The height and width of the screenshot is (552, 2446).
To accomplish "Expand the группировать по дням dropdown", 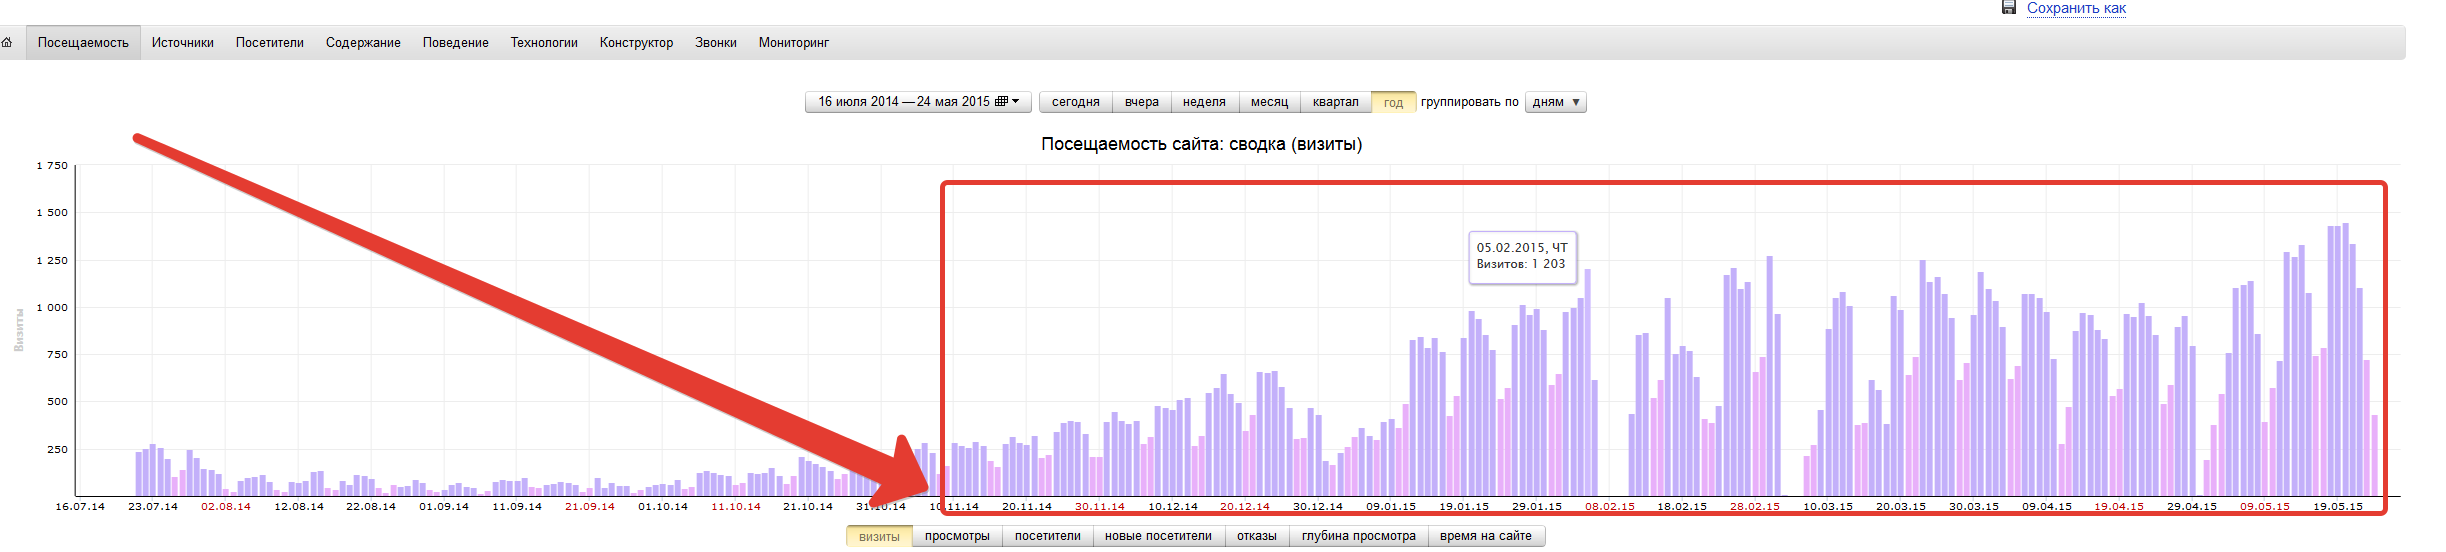I will point(1555,102).
